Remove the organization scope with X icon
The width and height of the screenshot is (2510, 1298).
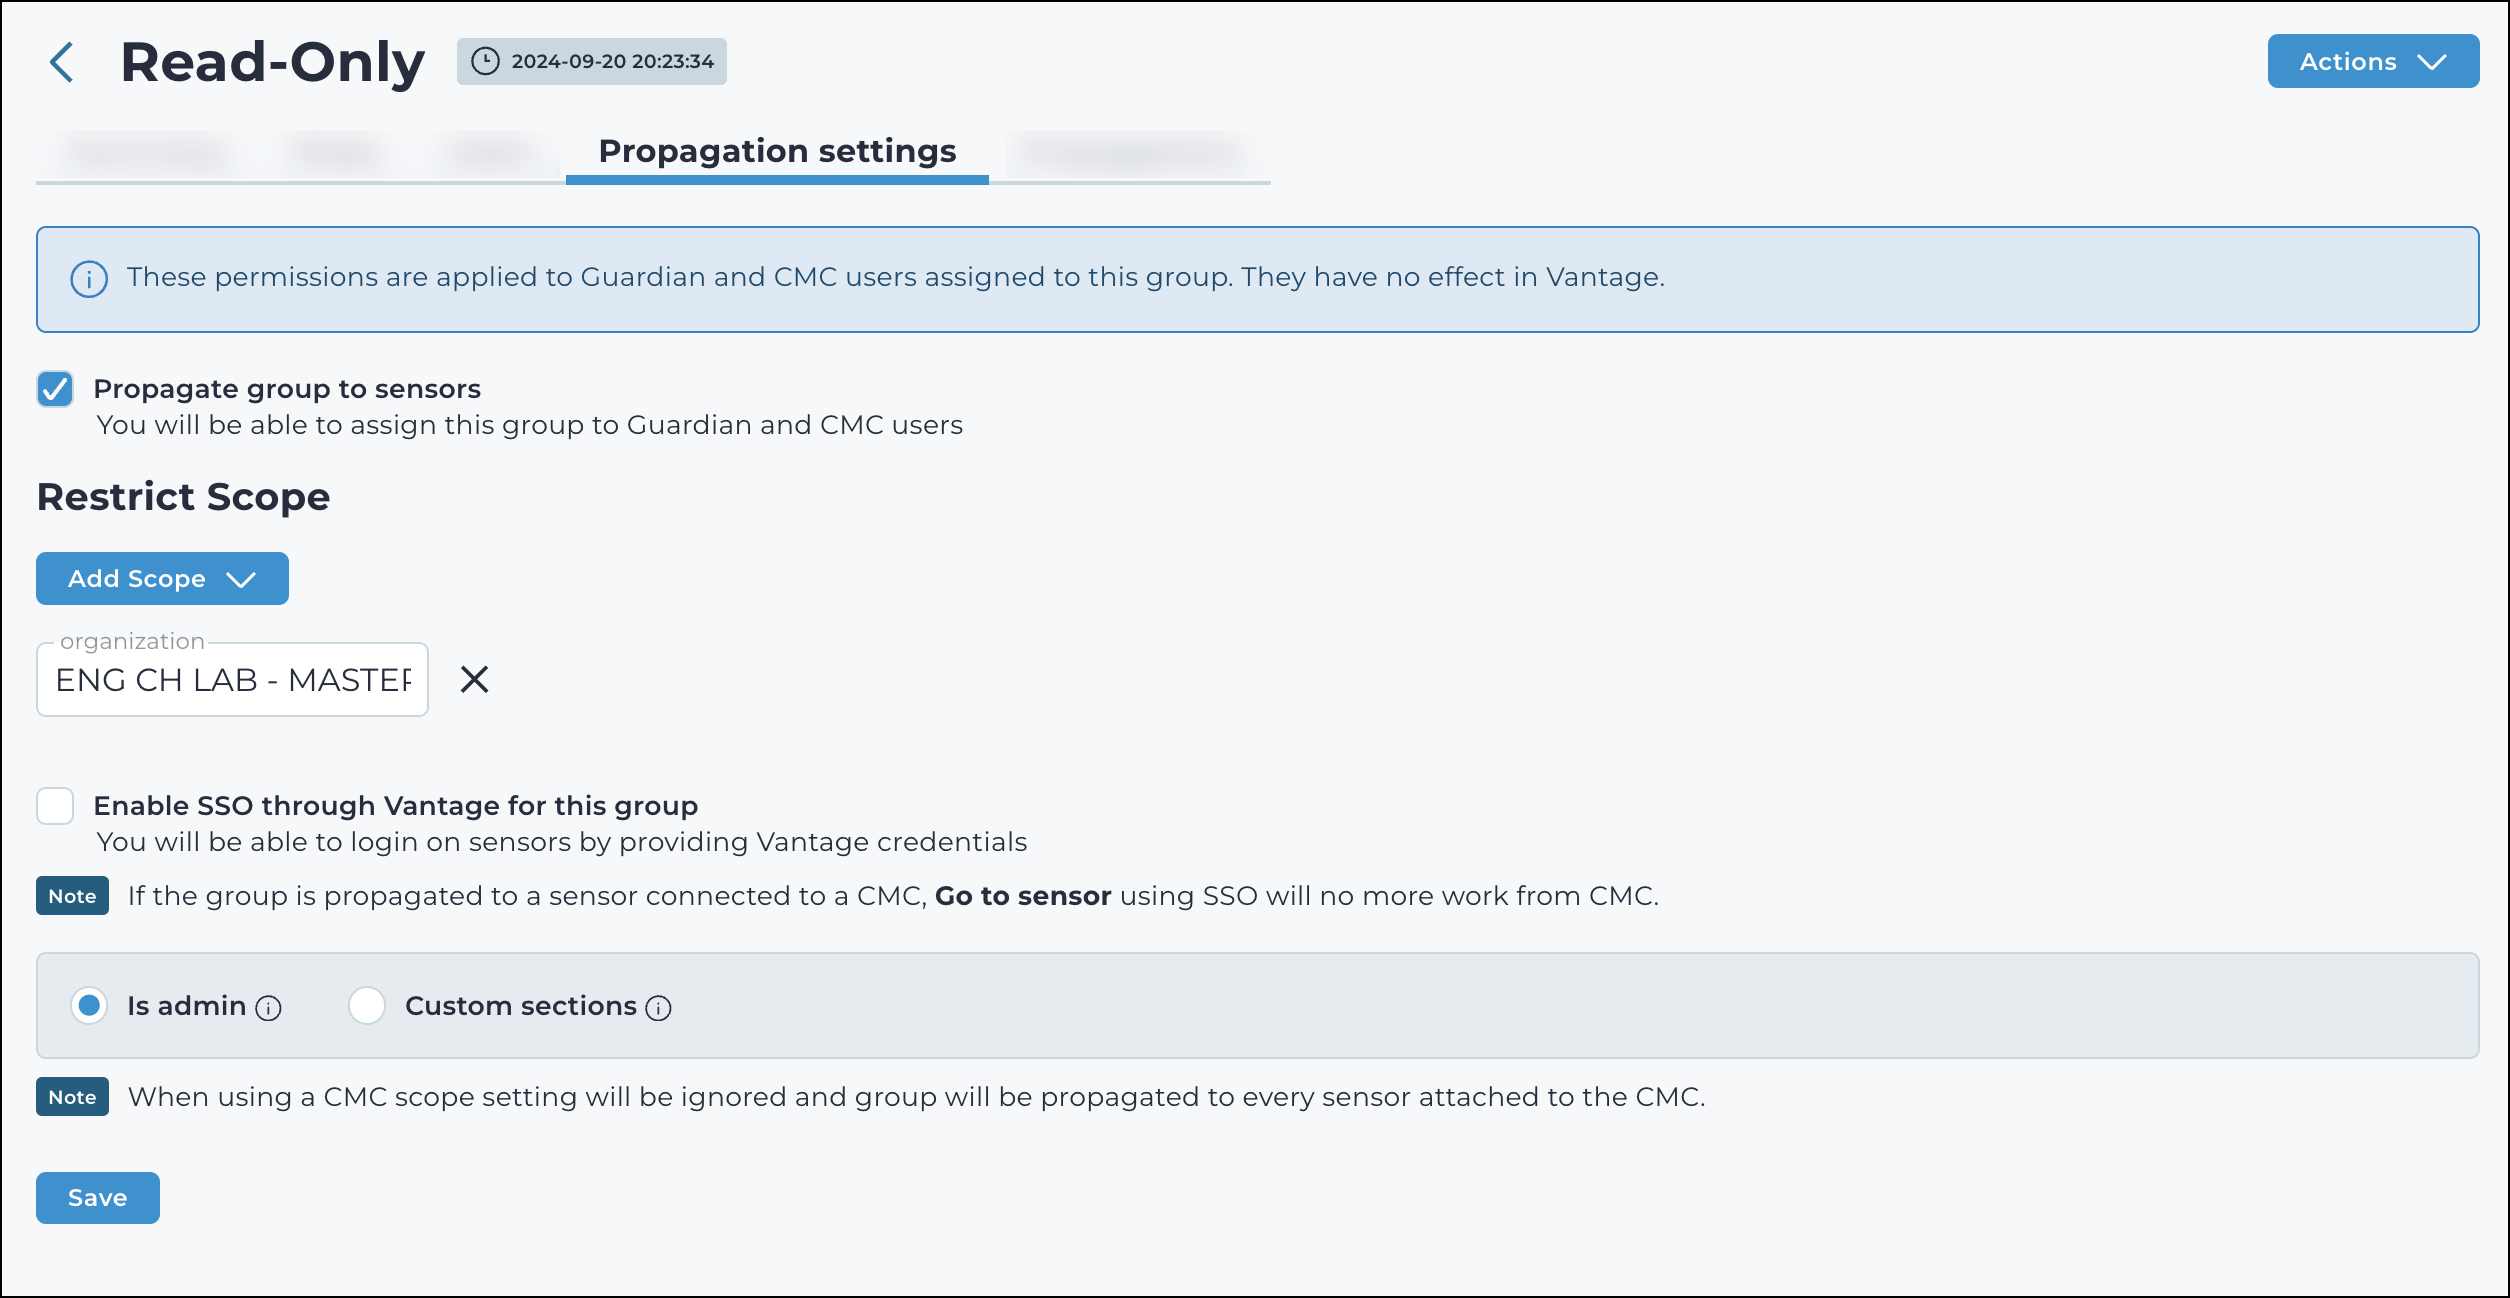pos(474,680)
